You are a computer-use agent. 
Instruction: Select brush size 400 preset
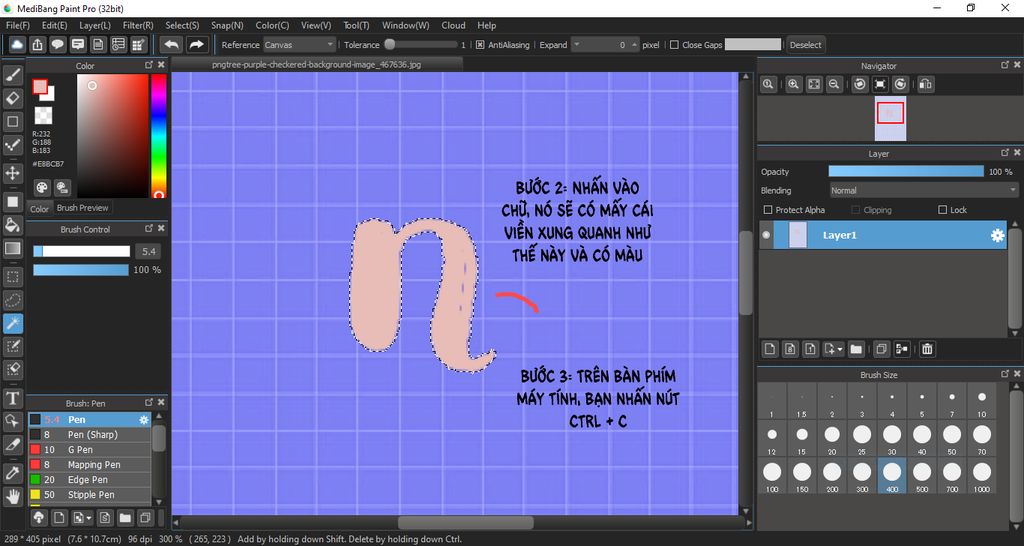coord(891,475)
